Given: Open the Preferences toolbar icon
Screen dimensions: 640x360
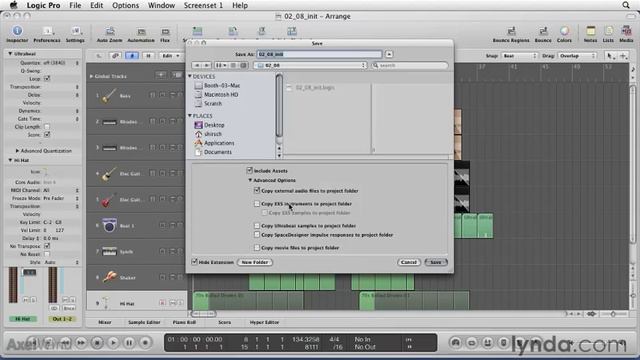Looking at the screenshot, I should click(47, 31).
